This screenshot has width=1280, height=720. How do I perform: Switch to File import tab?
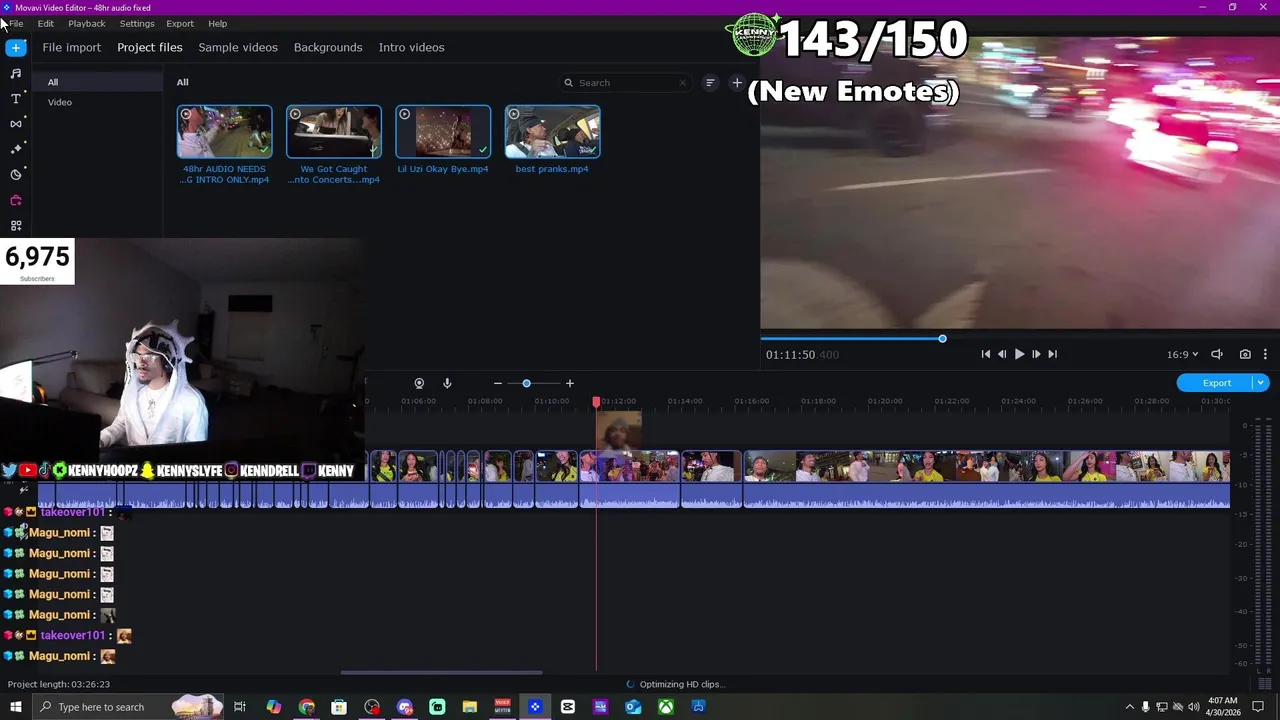(x=71, y=47)
